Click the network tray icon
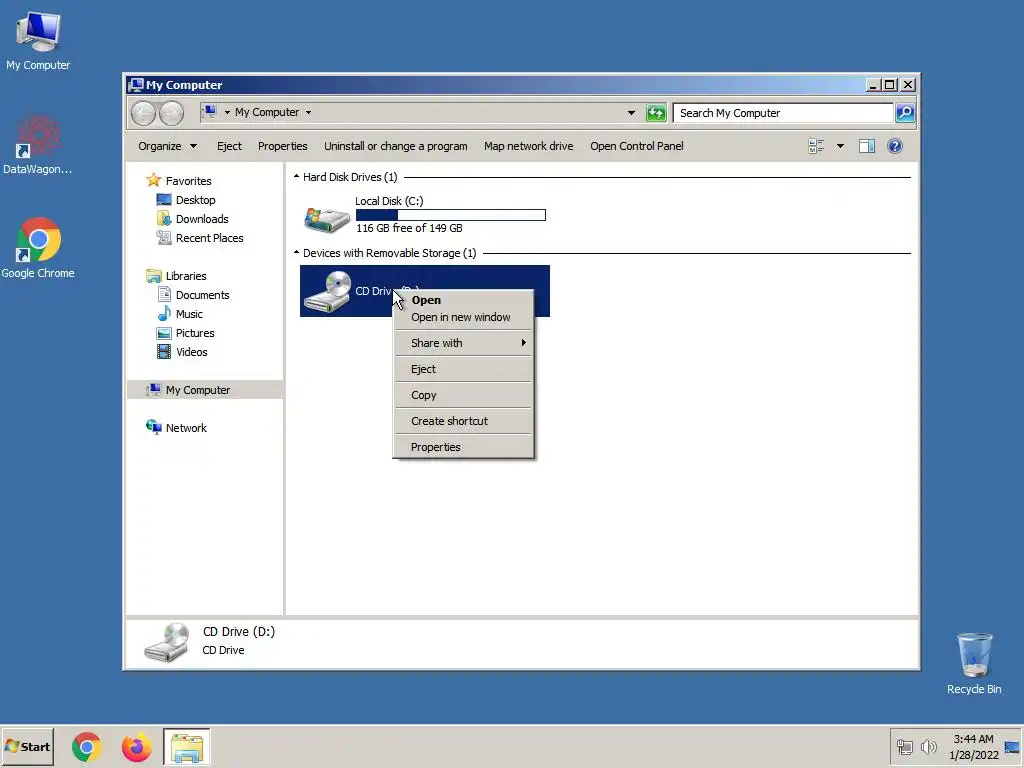The image size is (1024, 768). click(x=904, y=746)
